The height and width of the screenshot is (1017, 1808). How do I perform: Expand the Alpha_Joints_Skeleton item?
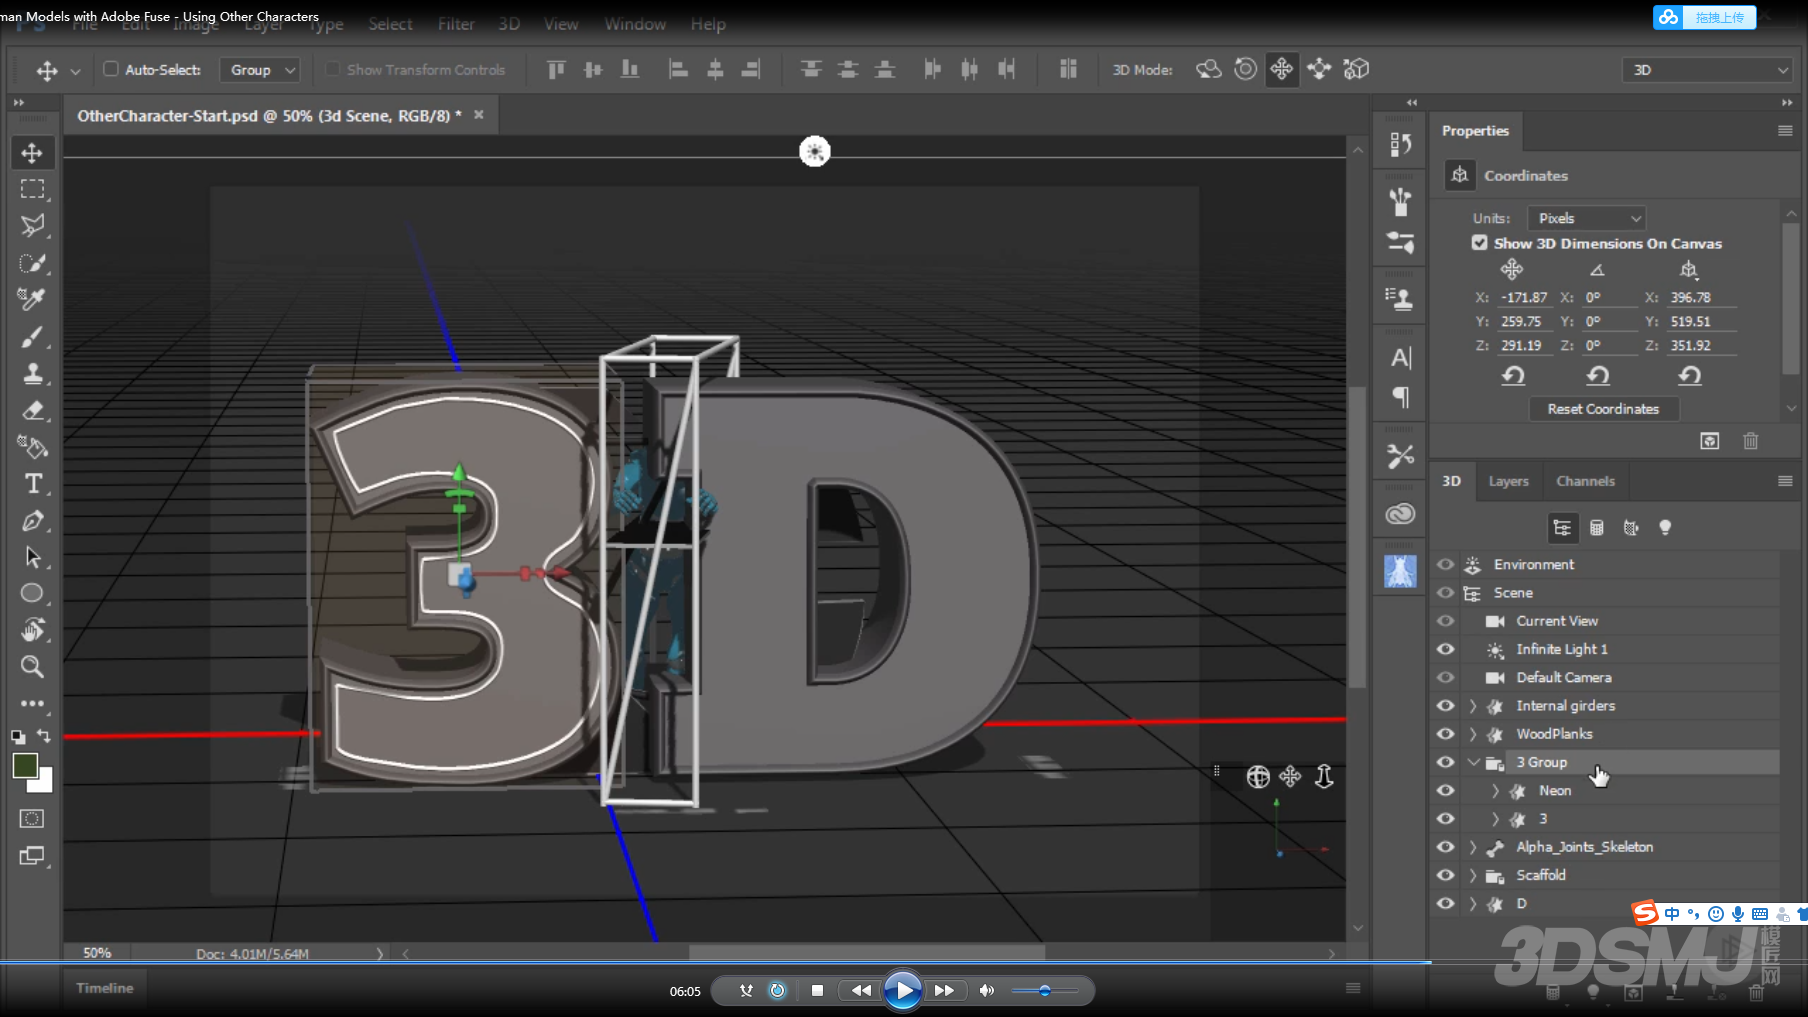tap(1472, 847)
